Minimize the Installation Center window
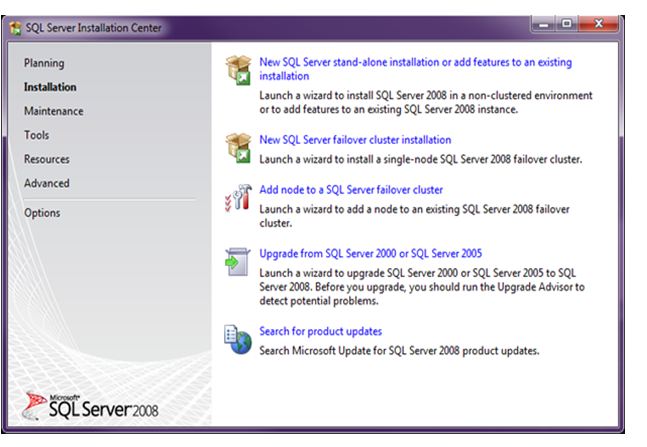Screen dimensions: 647x447 (543, 24)
